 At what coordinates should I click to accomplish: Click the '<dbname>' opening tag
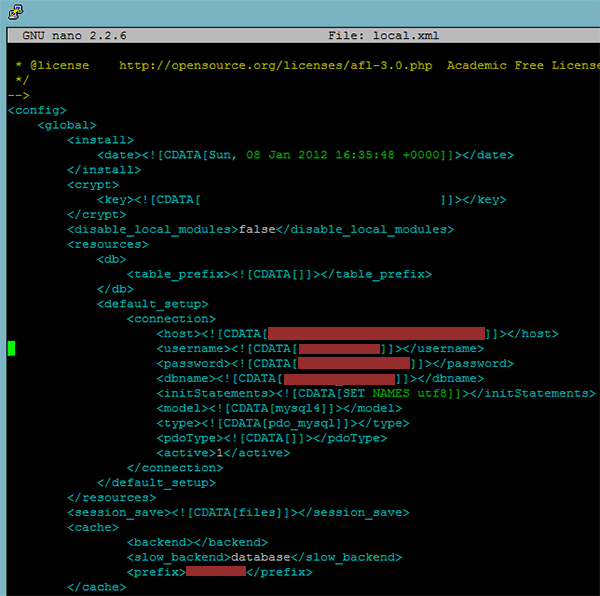tap(186, 379)
